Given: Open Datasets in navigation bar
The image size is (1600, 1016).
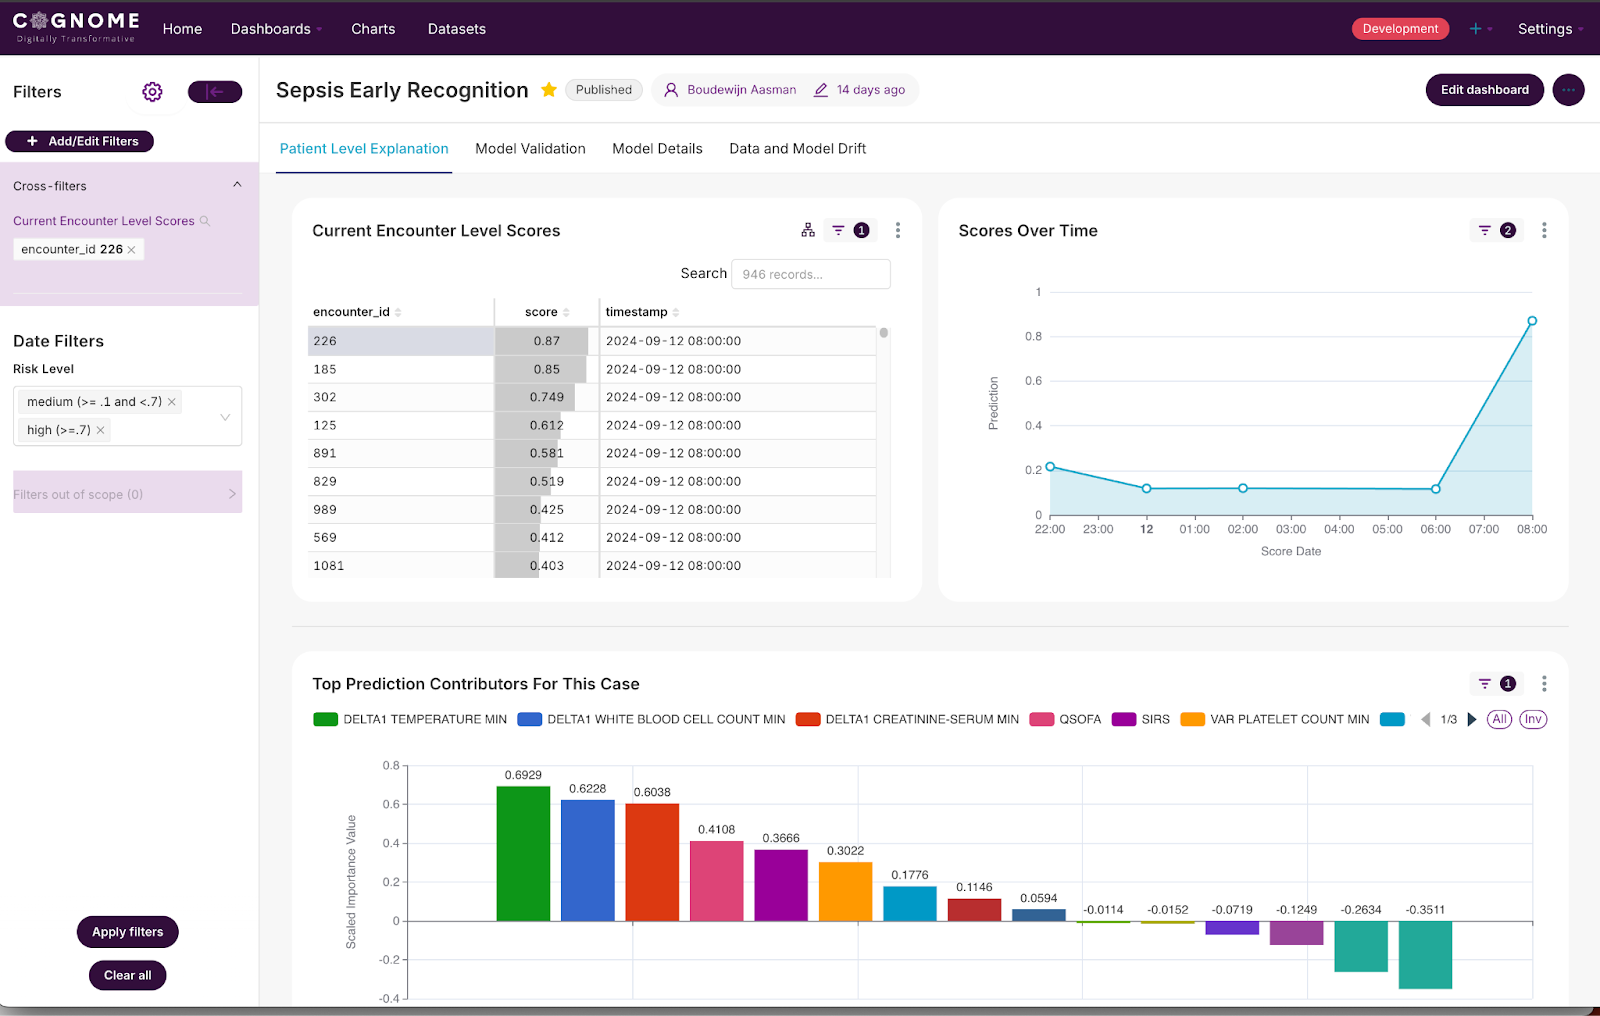Looking at the screenshot, I should [457, 29].
